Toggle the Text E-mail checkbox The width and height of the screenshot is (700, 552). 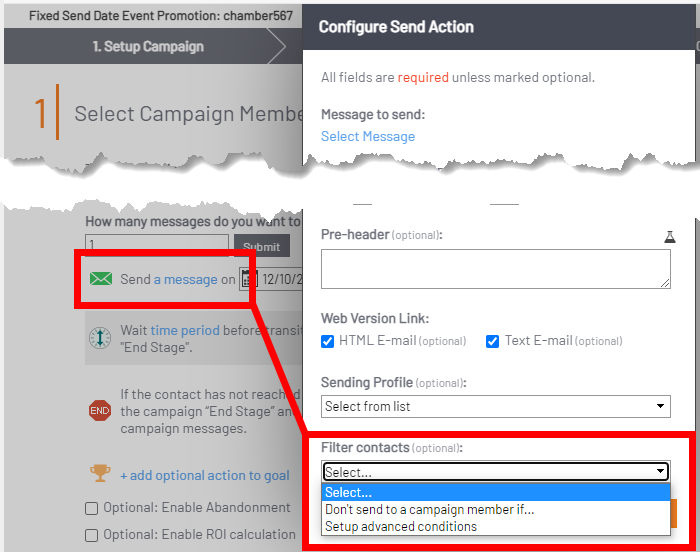492,341
